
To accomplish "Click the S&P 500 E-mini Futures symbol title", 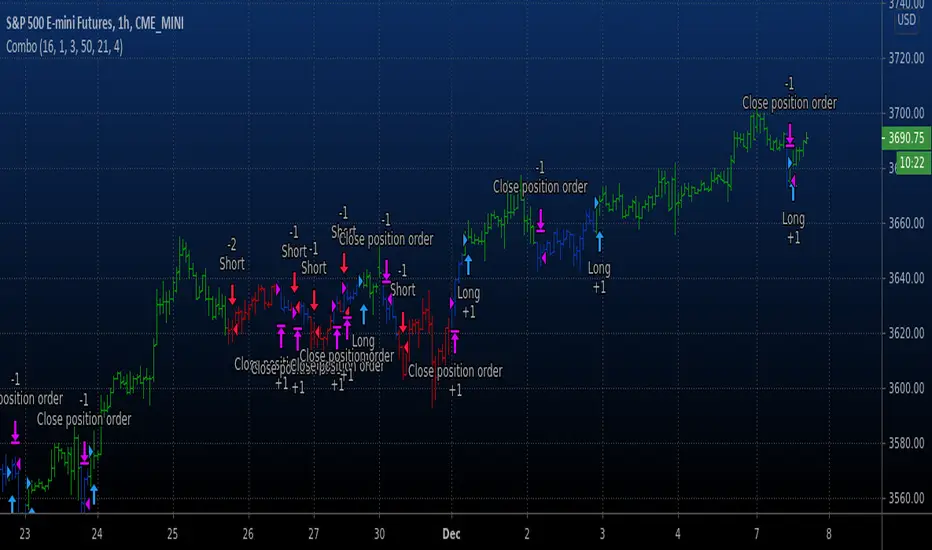I will (95, 23).
